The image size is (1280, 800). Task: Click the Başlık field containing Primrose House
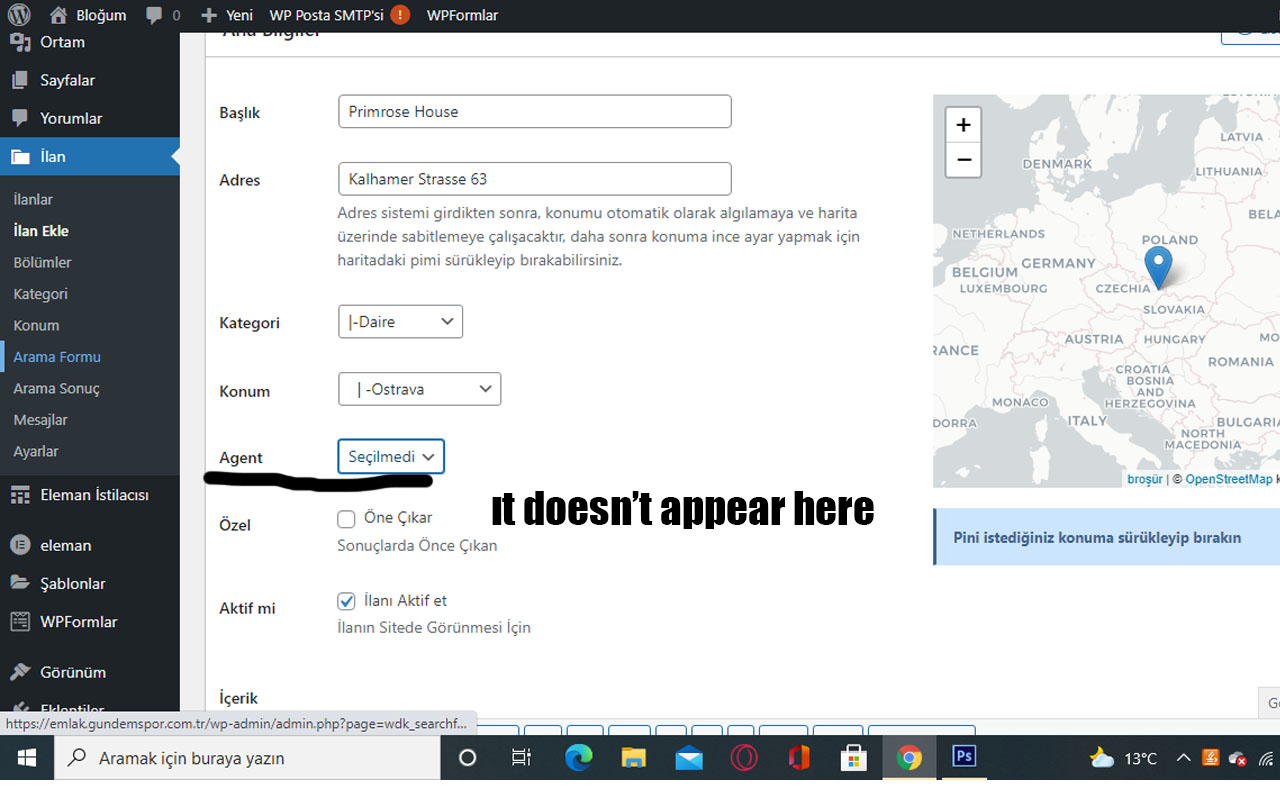tap(534, 112)
